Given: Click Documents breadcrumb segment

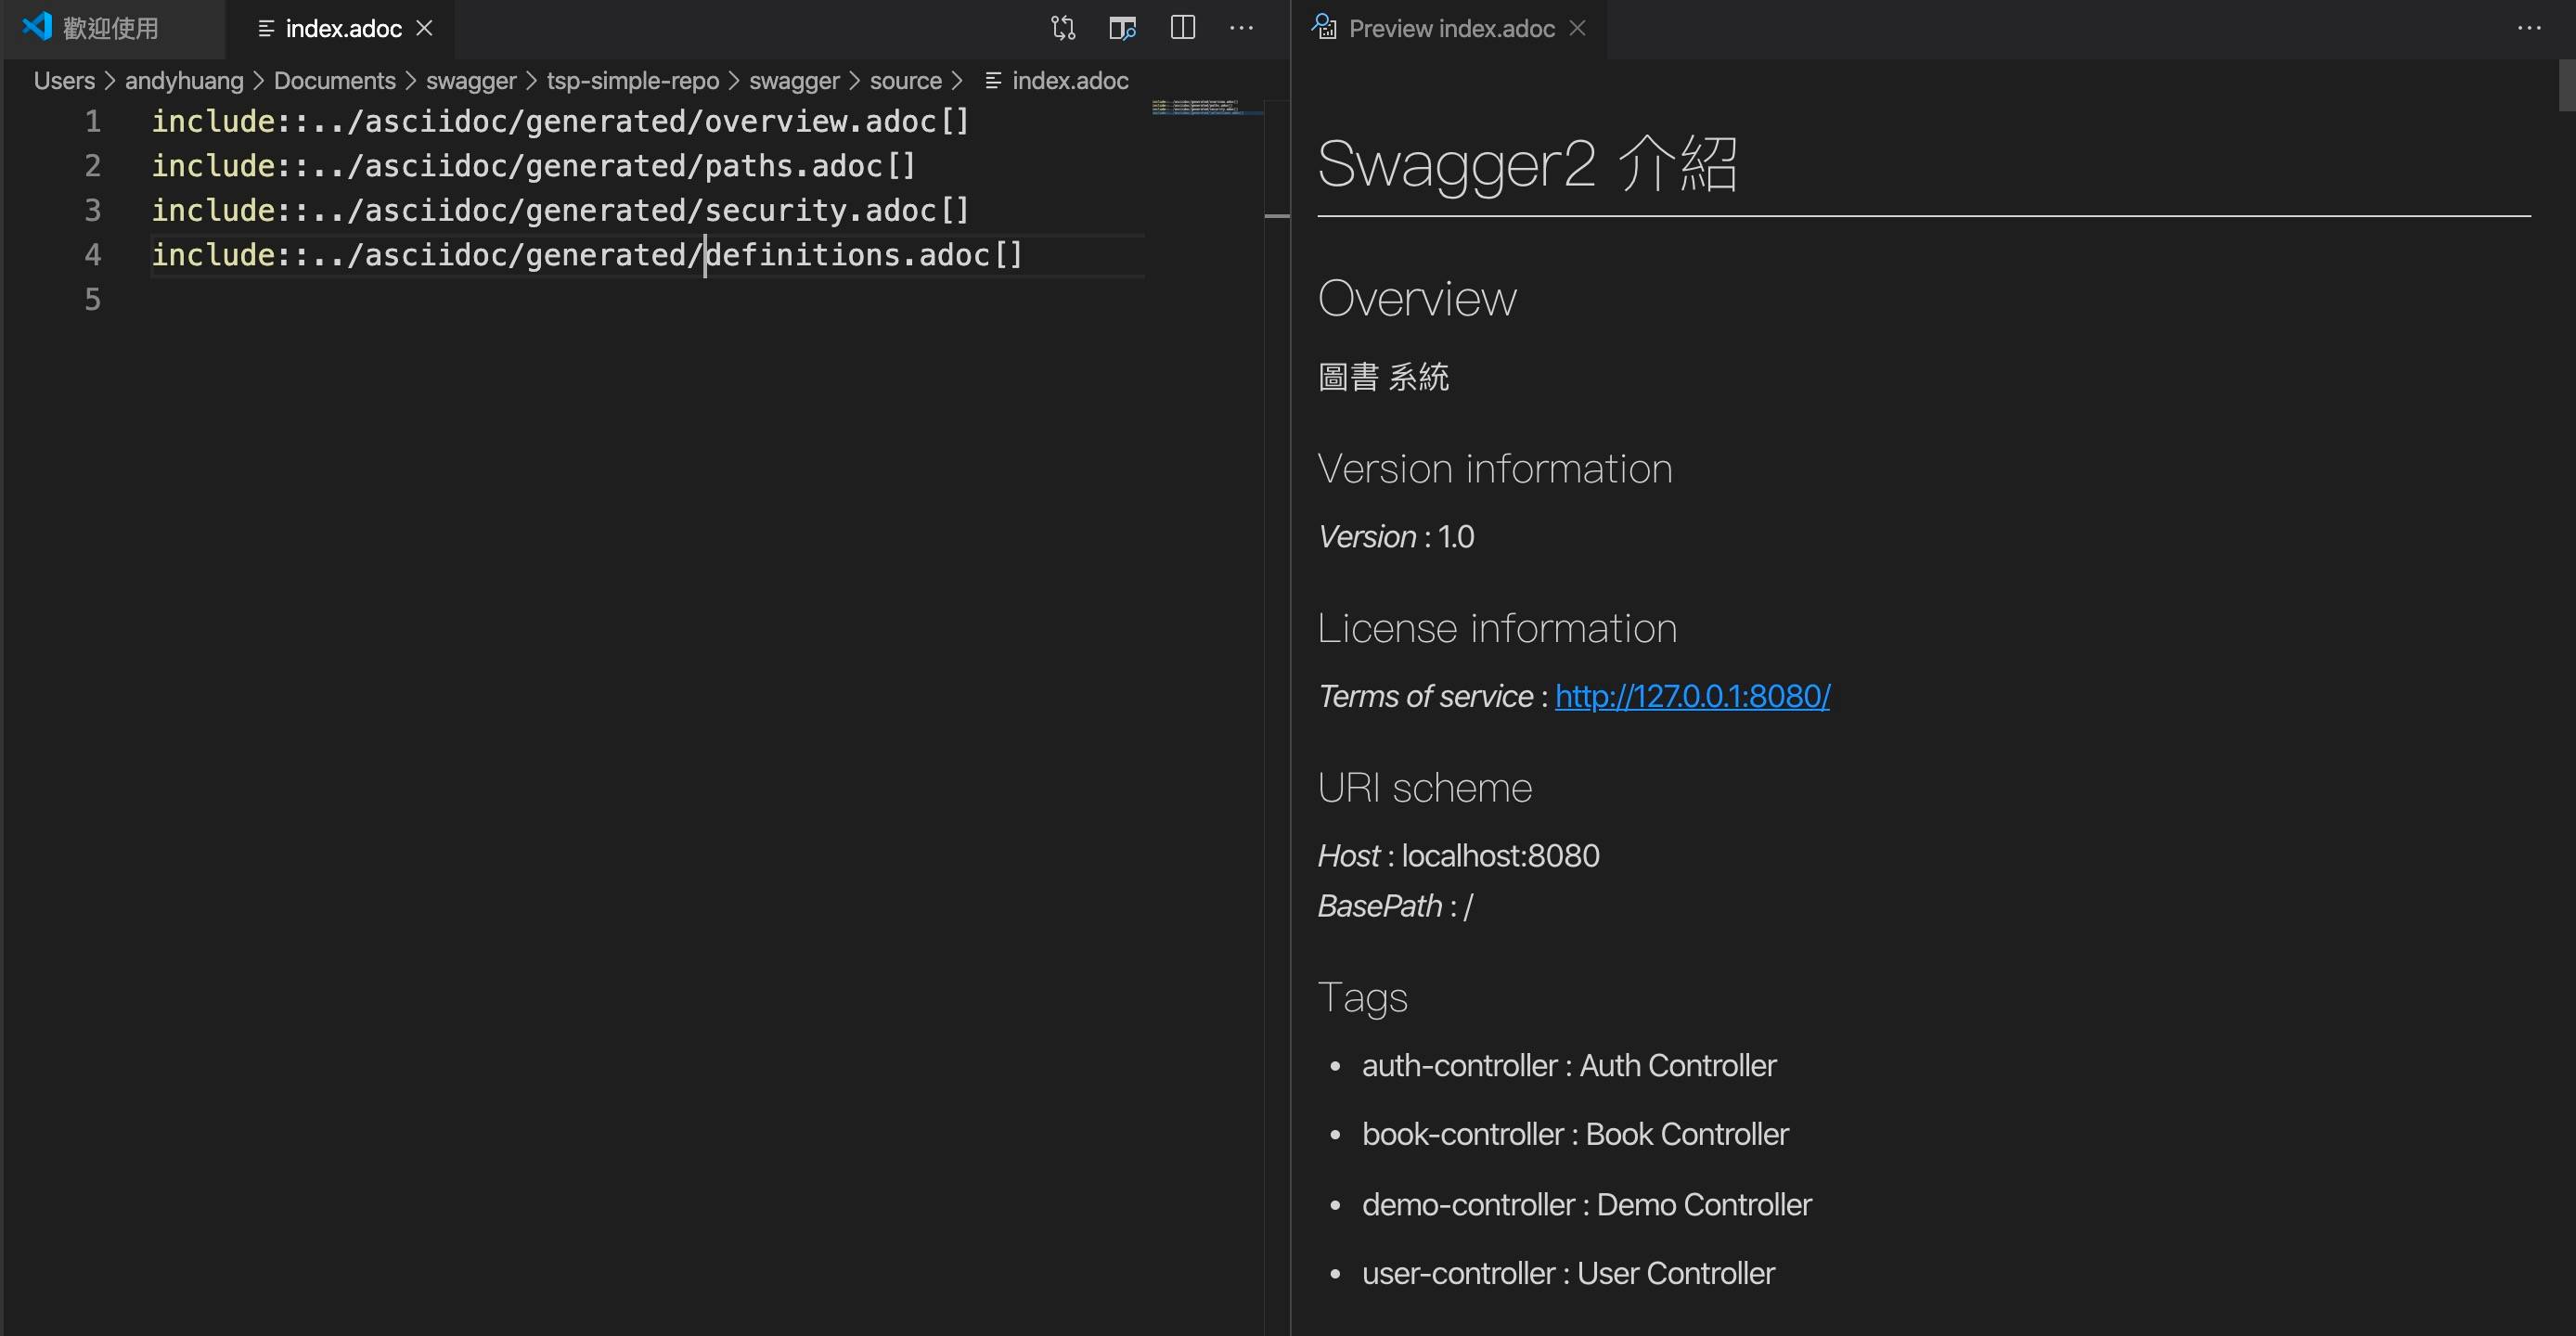Looking at the screenshot, I should coord(335,81).
